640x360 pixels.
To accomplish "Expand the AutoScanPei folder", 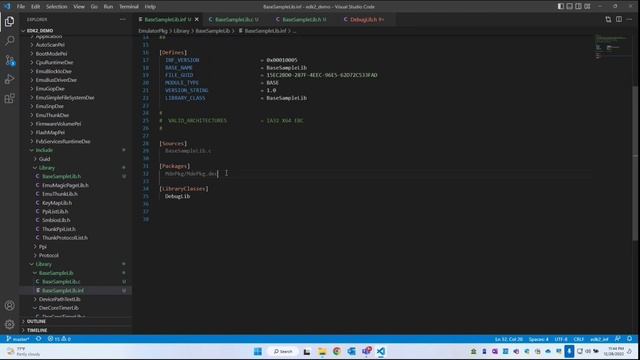I will 50,45.
